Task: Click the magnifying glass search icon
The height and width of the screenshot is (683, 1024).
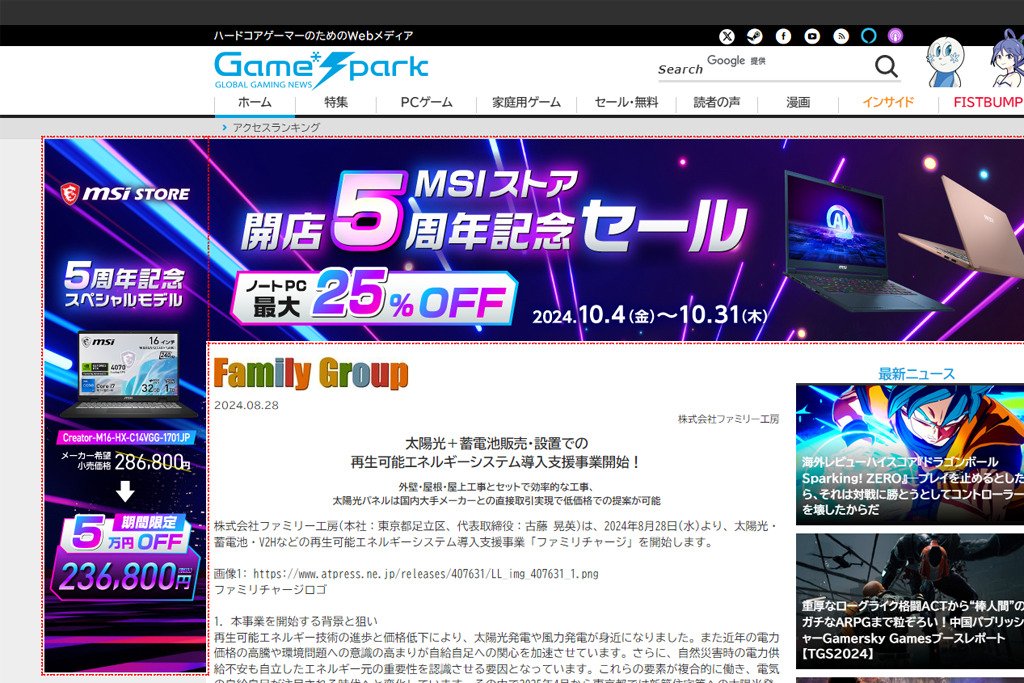Action: click(x=886, y=66)
